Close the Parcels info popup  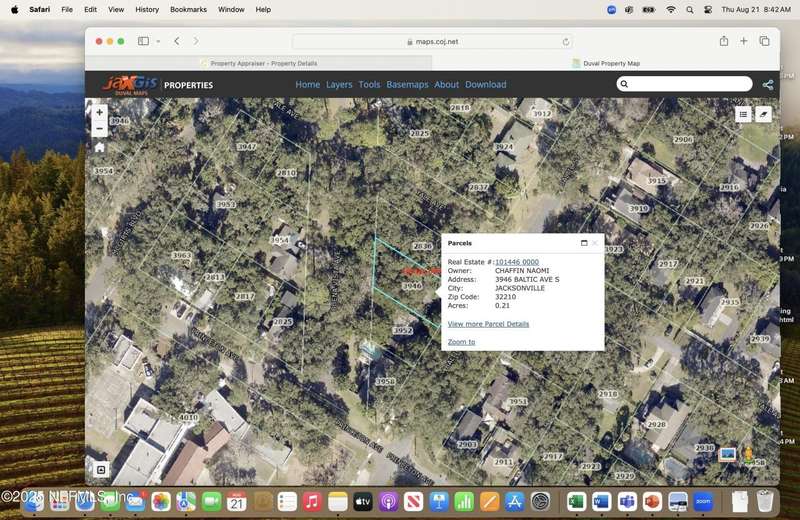(x=595, y=243)
